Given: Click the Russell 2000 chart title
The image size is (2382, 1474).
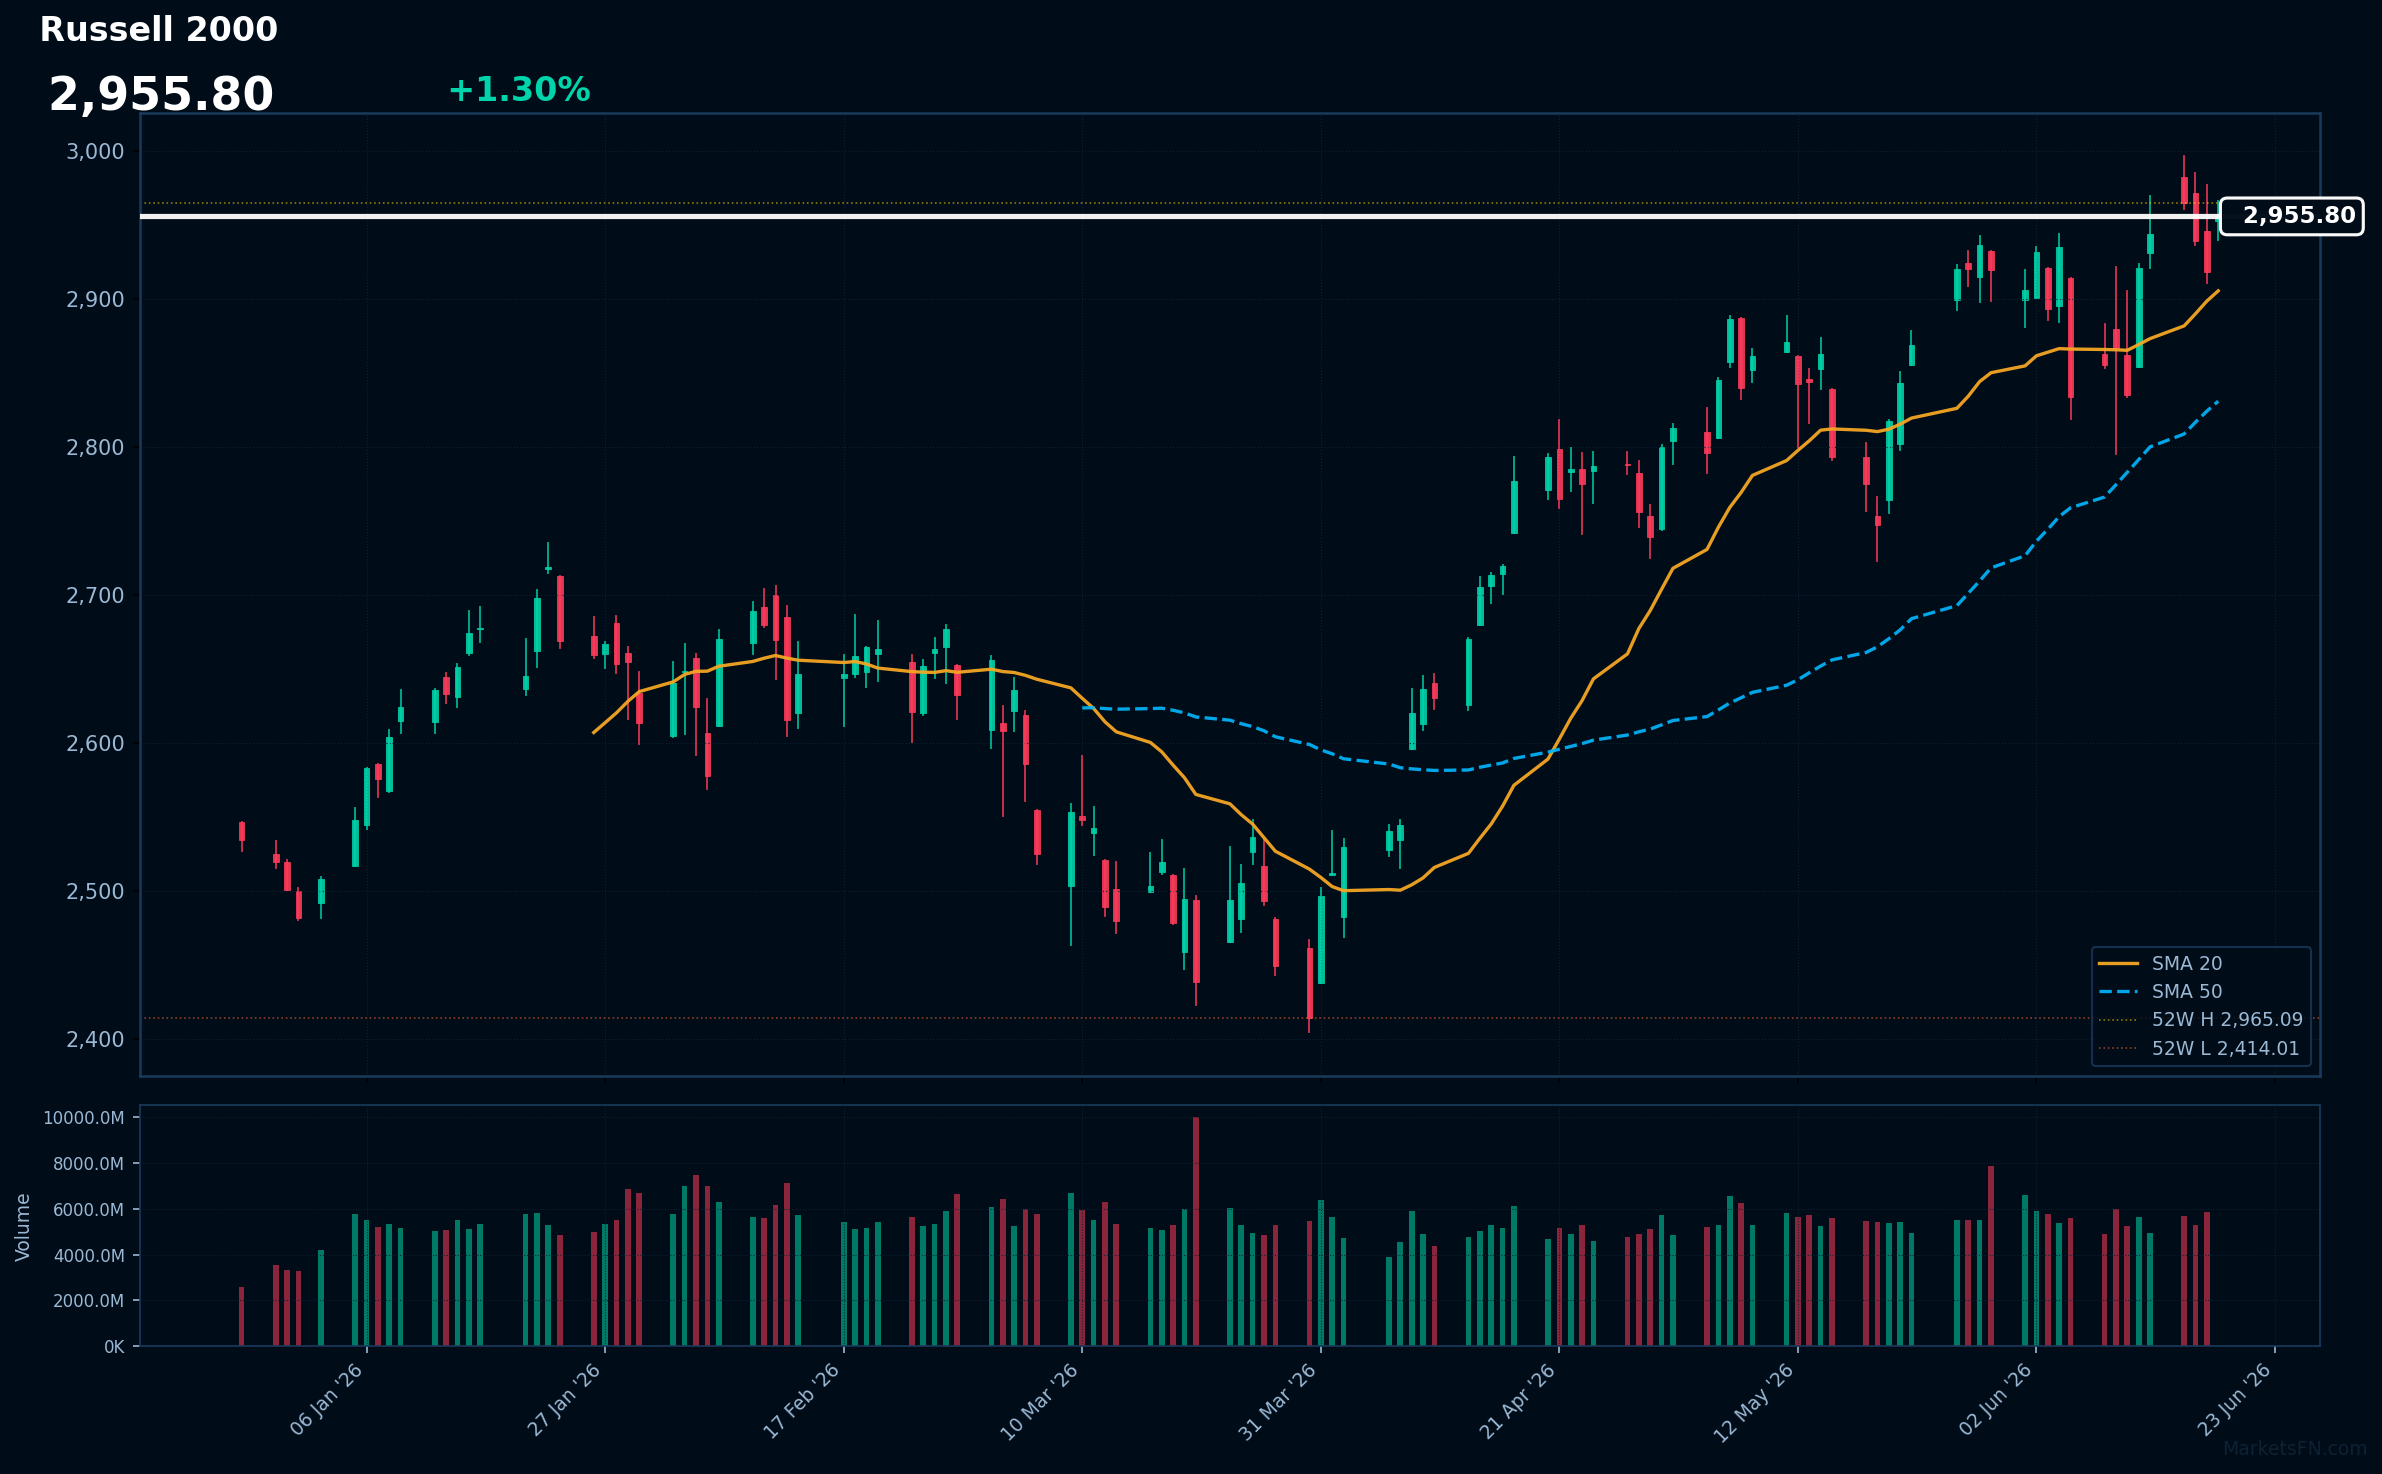Looking at the screenshot, I should (158, 30).
